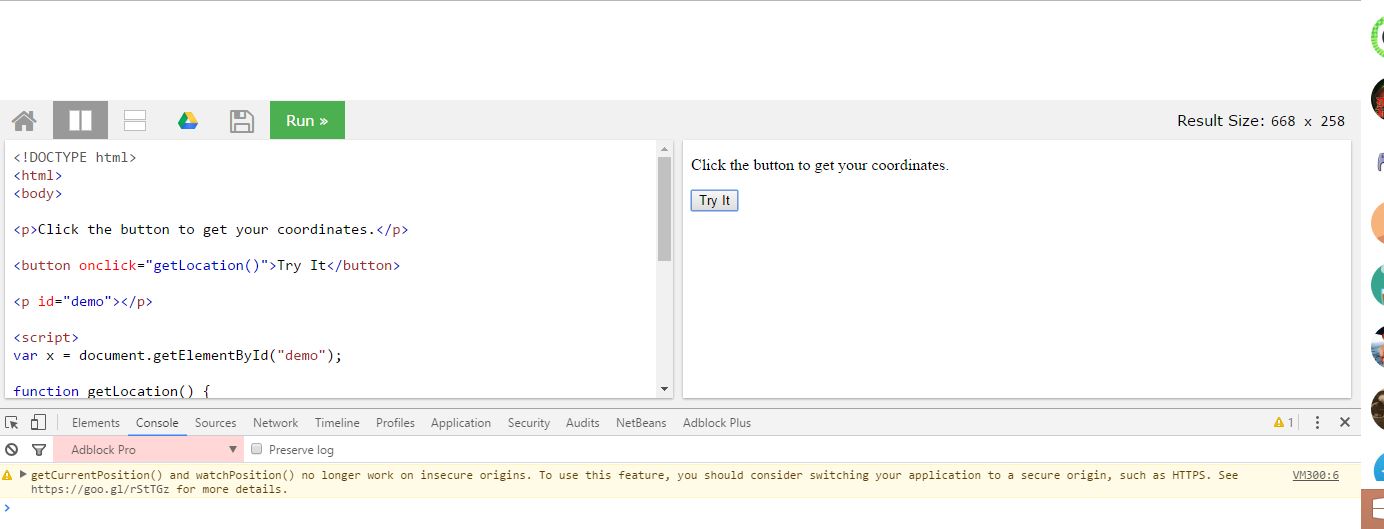Run the code with Run » button
1384x529 pixels.
coord(307,120)
